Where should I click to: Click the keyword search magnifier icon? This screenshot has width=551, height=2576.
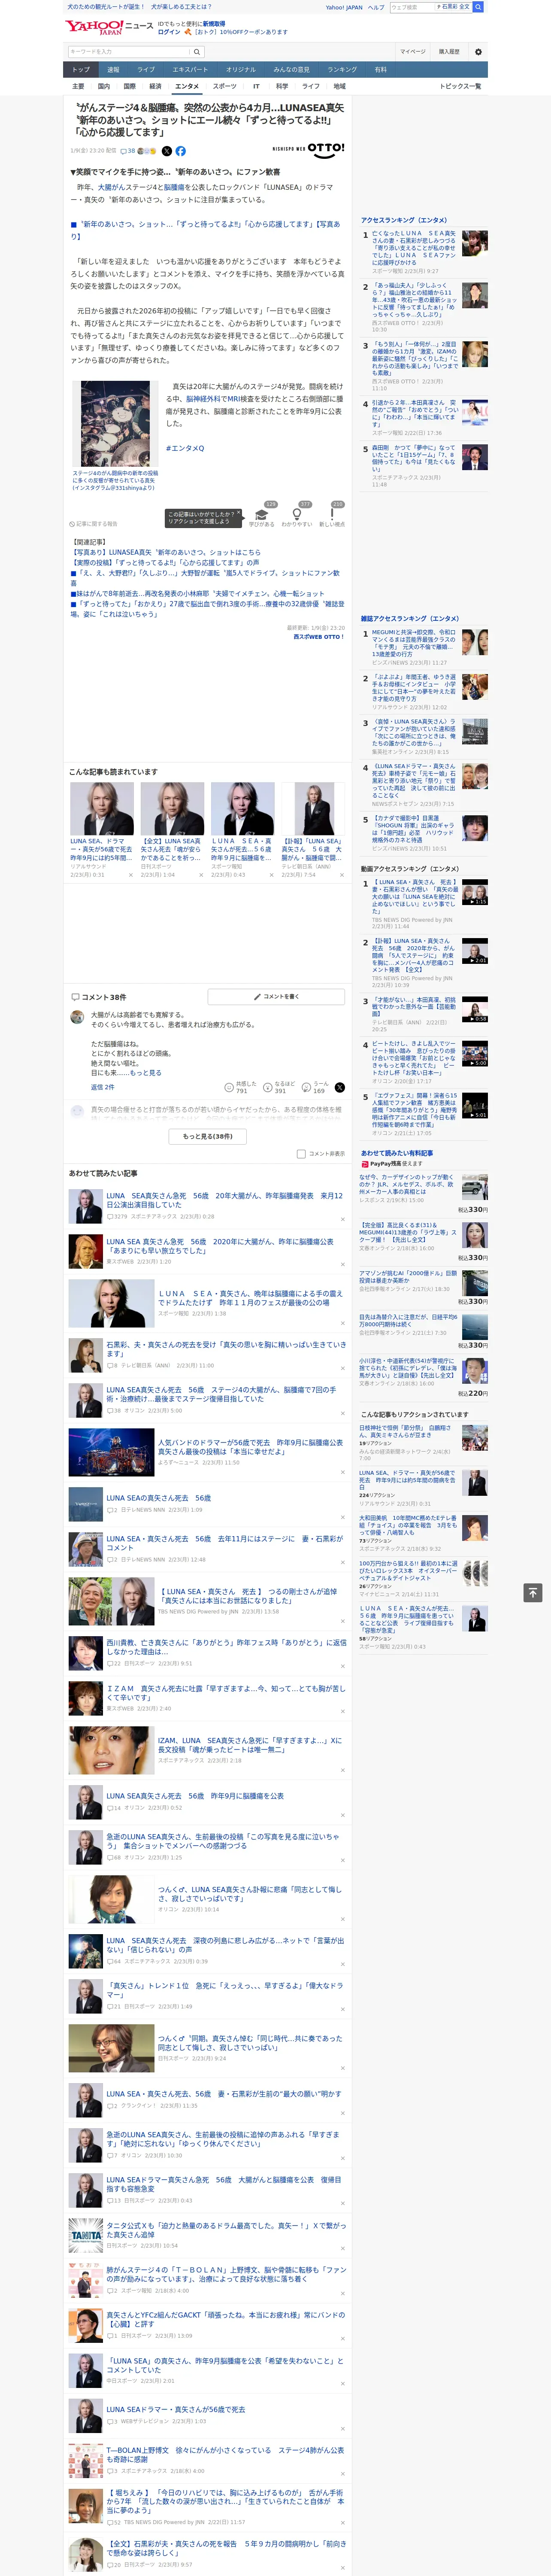pos(196,52)
